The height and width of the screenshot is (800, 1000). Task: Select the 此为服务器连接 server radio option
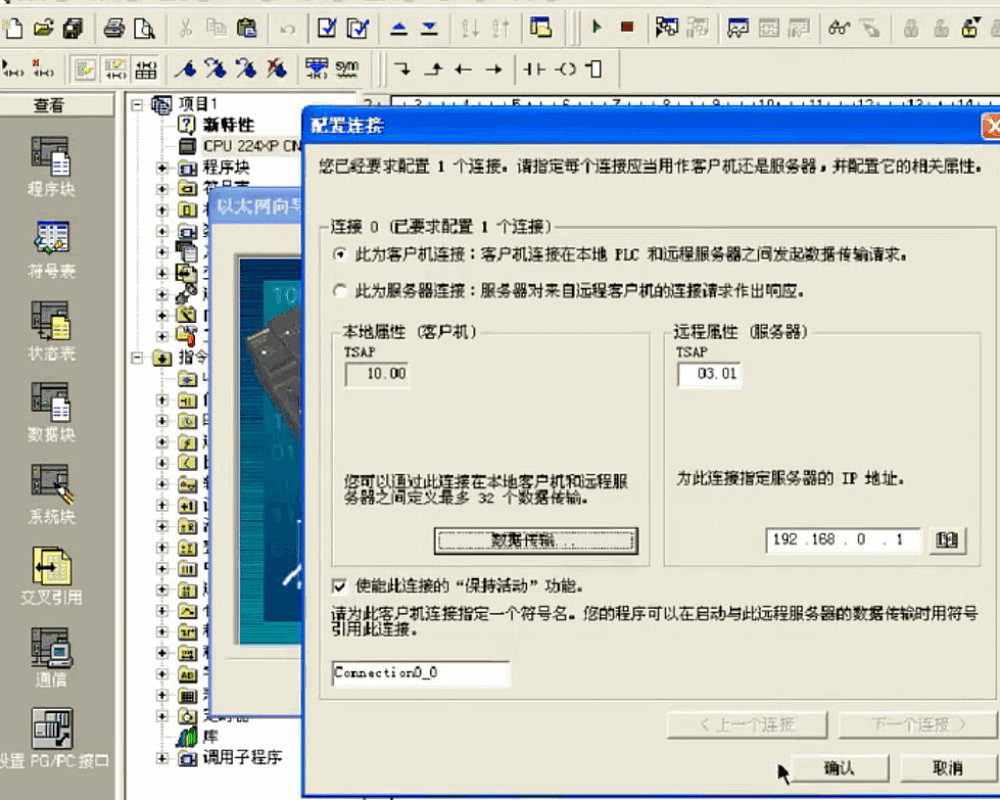click(340, 291)
